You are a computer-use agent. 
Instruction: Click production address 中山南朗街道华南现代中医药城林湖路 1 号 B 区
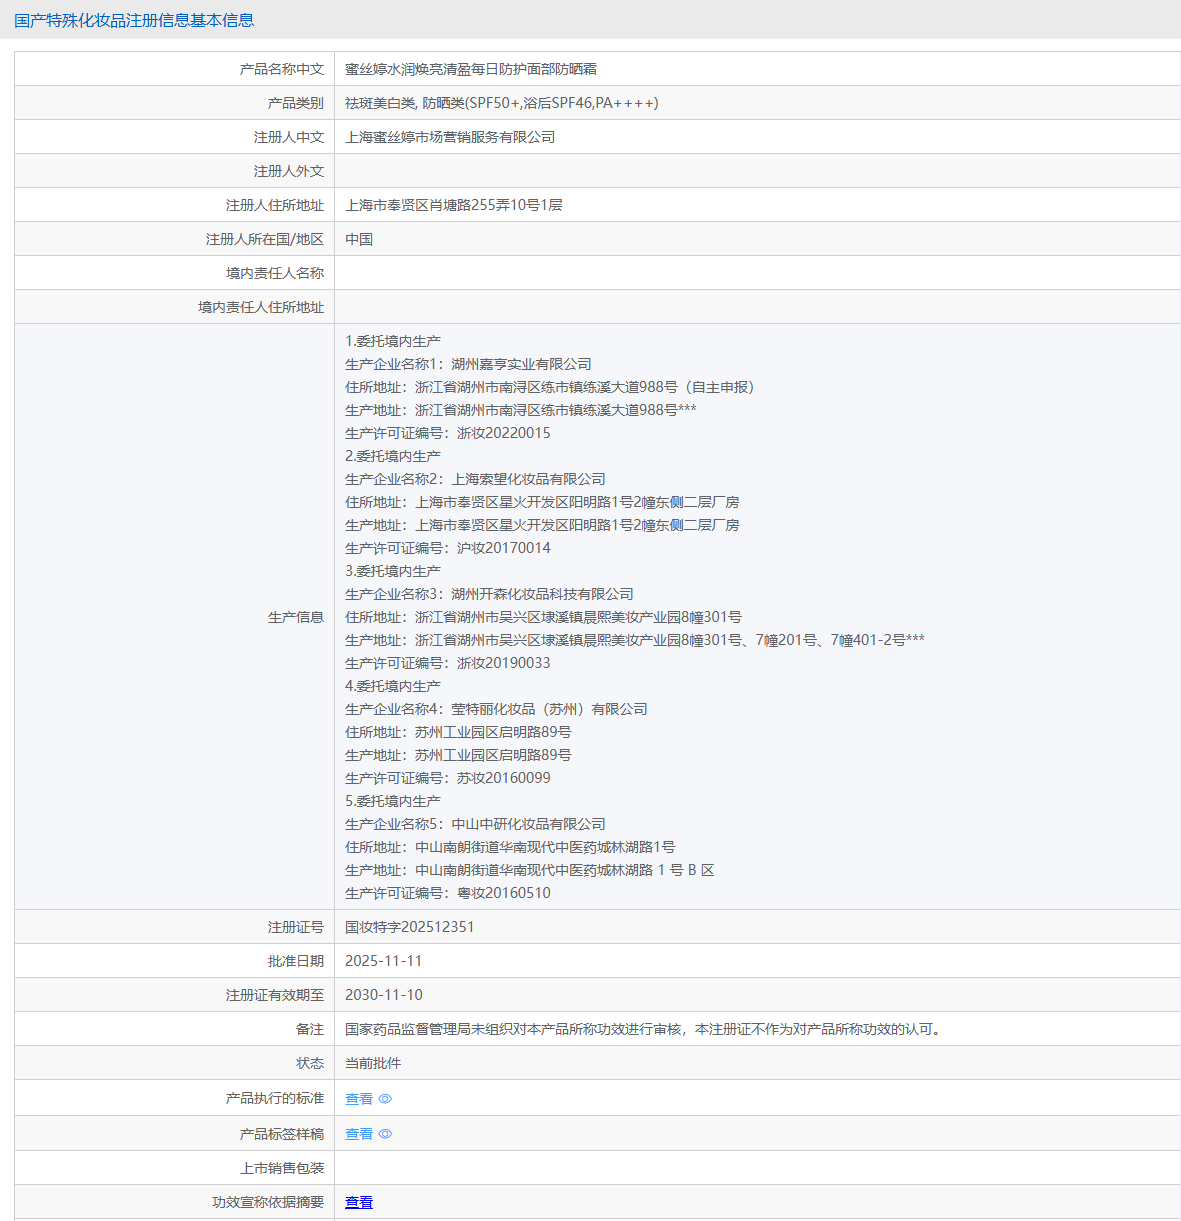(x=565, y=870)
